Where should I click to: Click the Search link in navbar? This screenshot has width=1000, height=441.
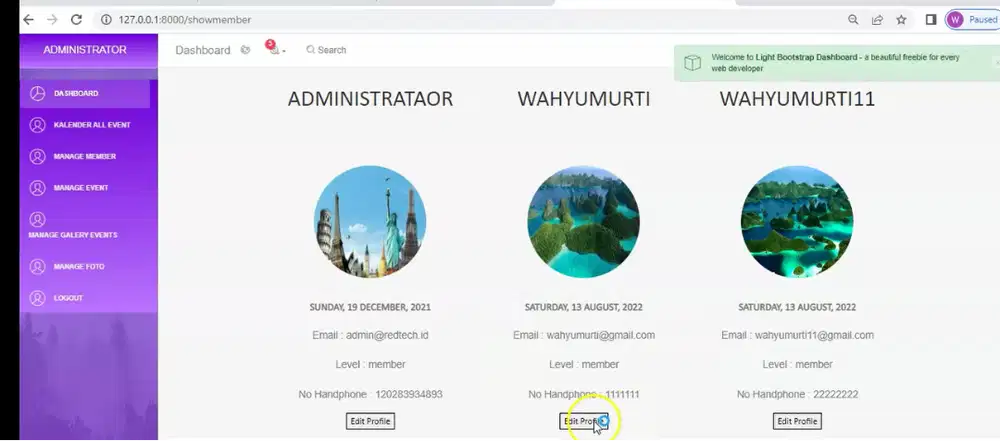click(x=326, y=50)
